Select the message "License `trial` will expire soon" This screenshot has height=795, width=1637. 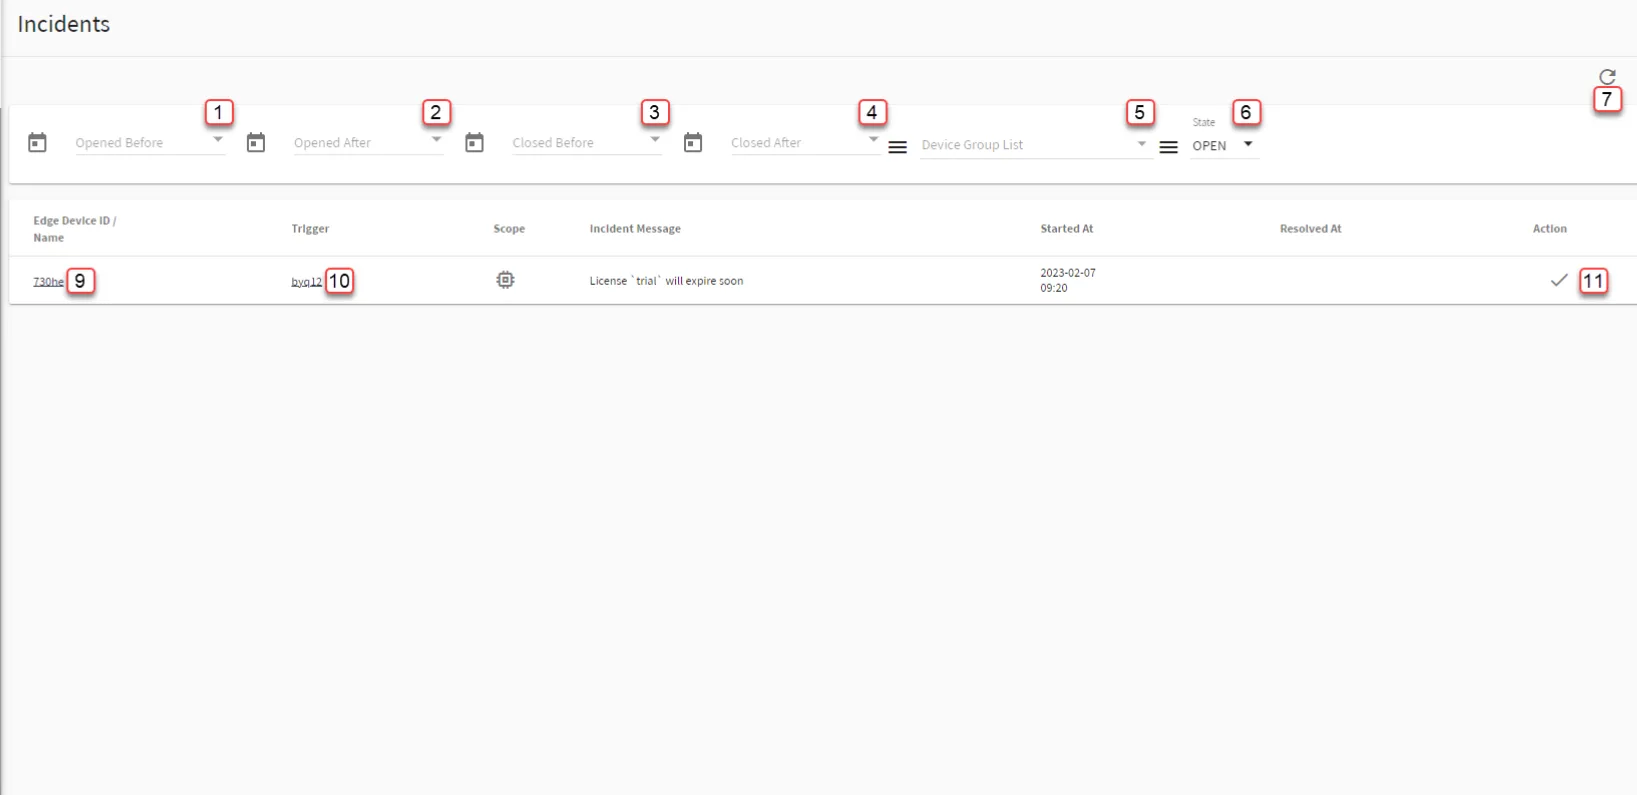coord(666,281)
